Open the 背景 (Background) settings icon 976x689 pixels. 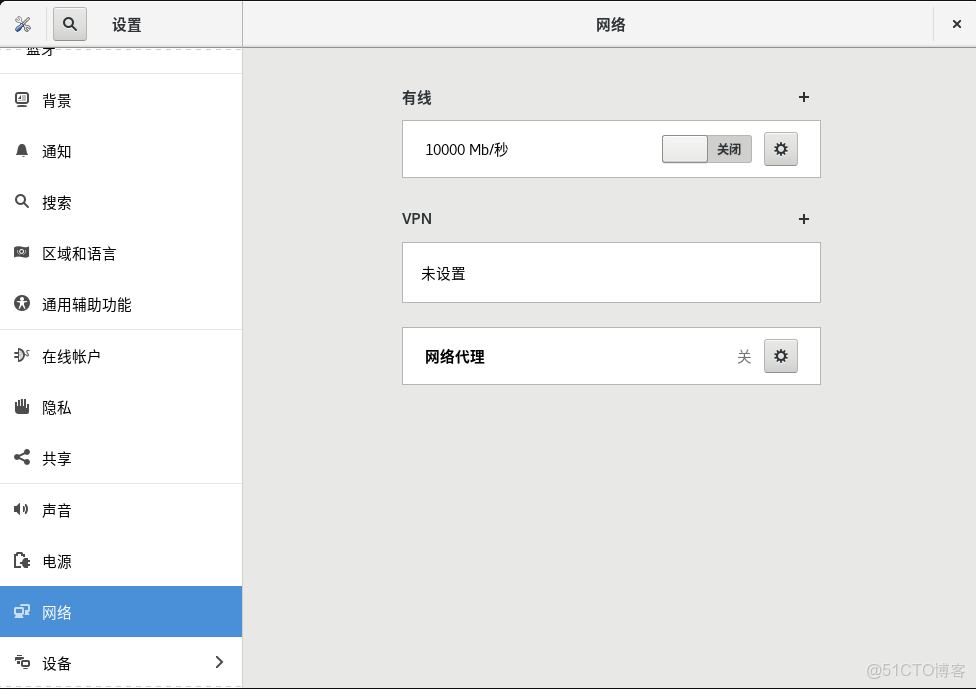[22, 100]
